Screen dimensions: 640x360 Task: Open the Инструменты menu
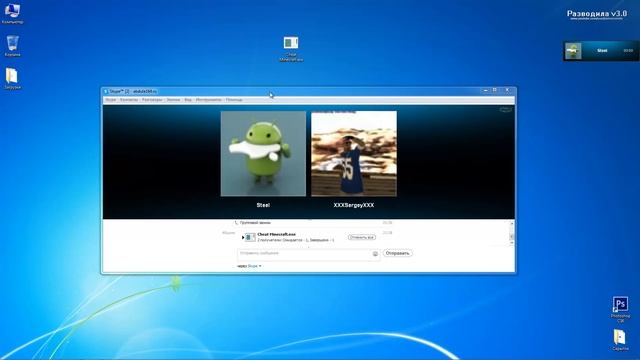click(x=209, y=100)
